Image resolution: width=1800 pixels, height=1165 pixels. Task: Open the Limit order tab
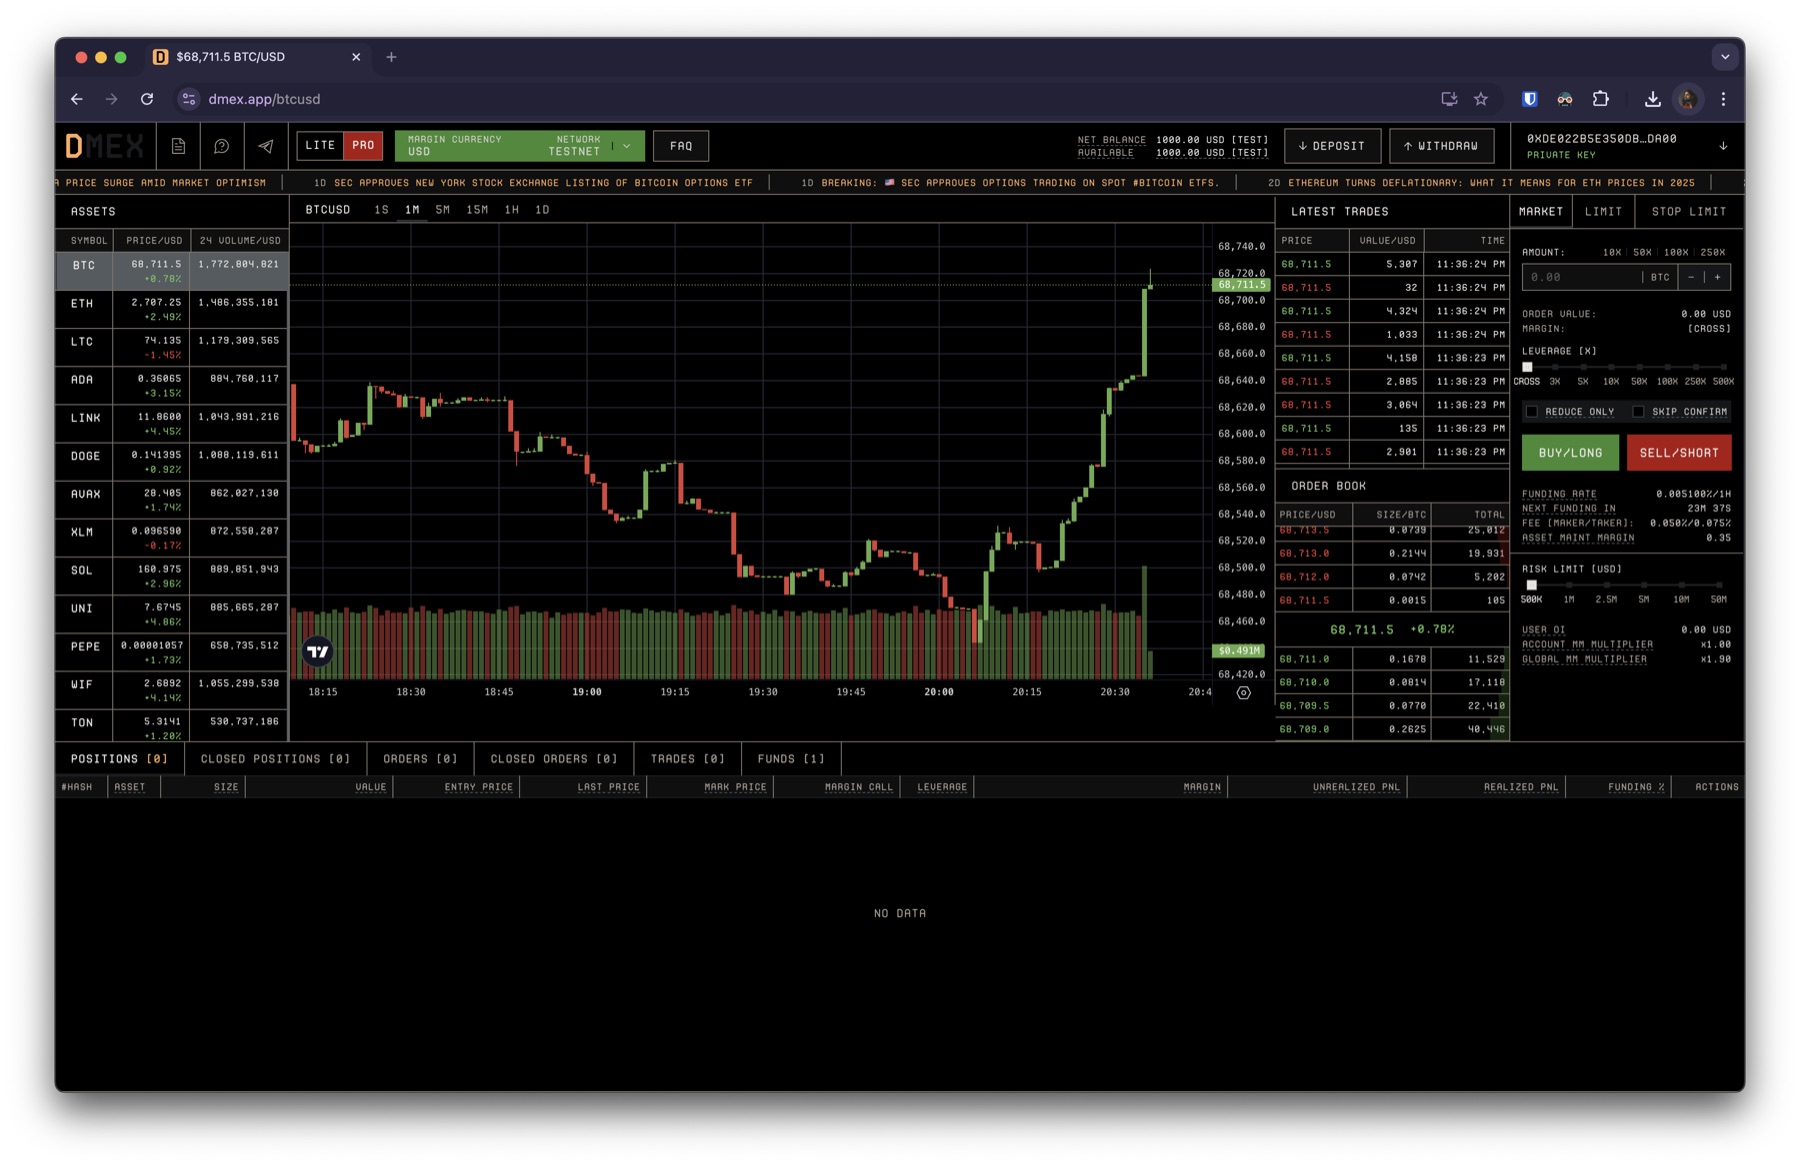(1603, 212)
